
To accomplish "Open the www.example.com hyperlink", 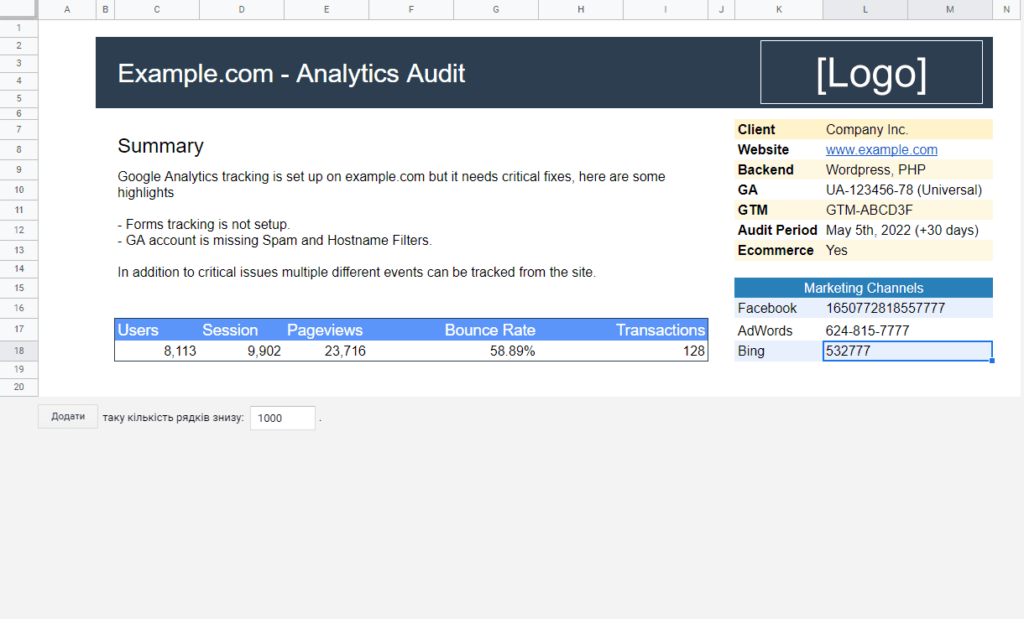I will tap(881, 149).
